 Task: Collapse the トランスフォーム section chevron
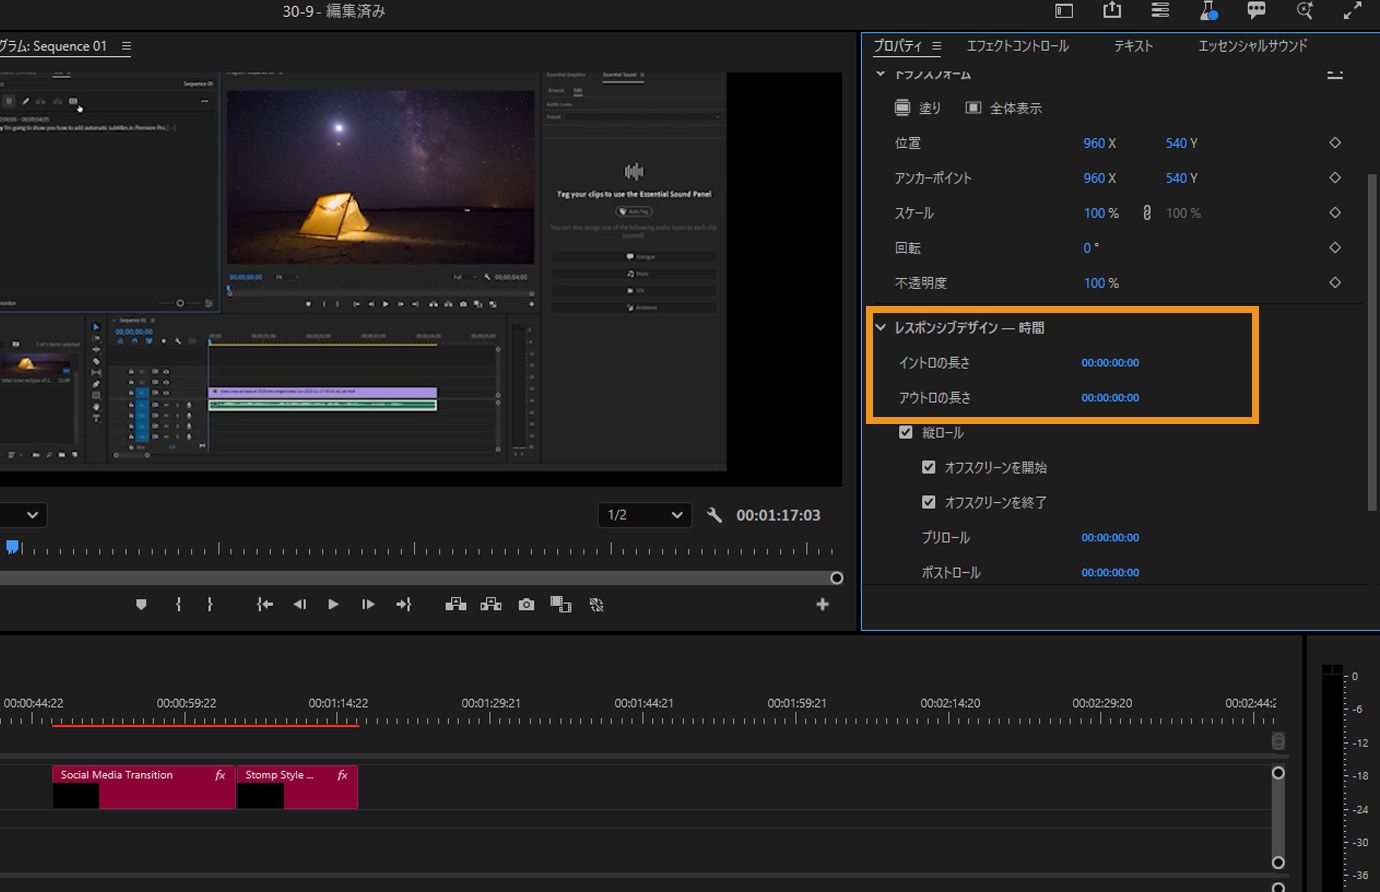tap(881, 74)
